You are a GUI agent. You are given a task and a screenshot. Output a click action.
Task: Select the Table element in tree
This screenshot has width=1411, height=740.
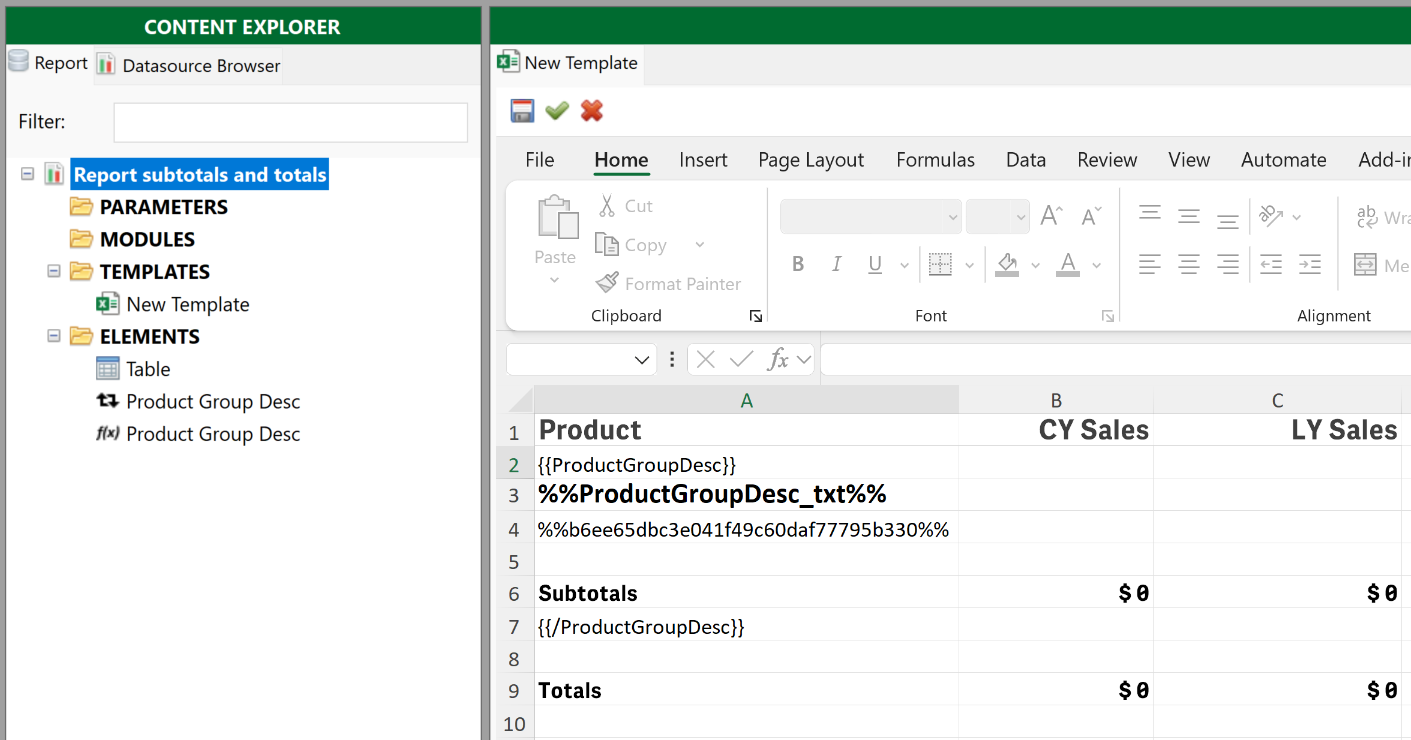147,369
